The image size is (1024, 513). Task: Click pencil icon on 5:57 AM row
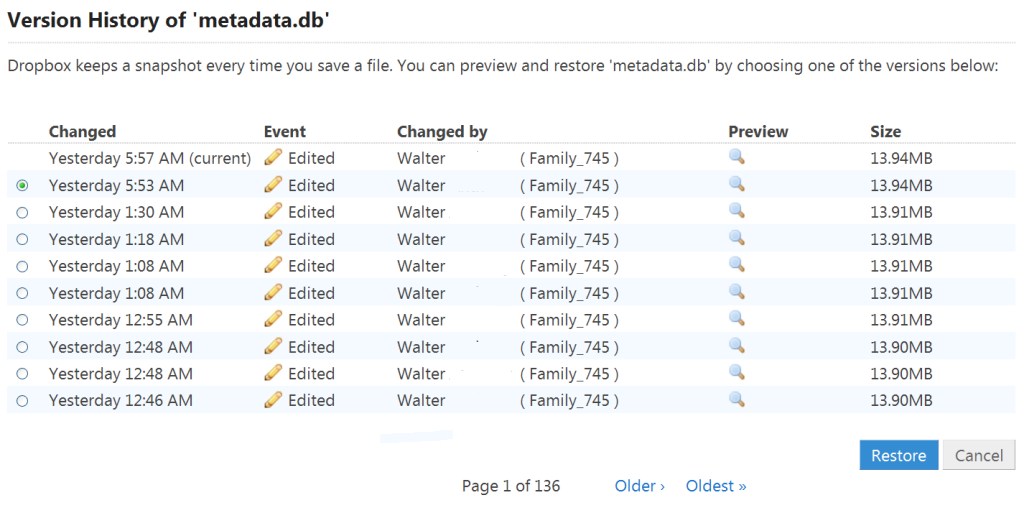click(273, 157)
